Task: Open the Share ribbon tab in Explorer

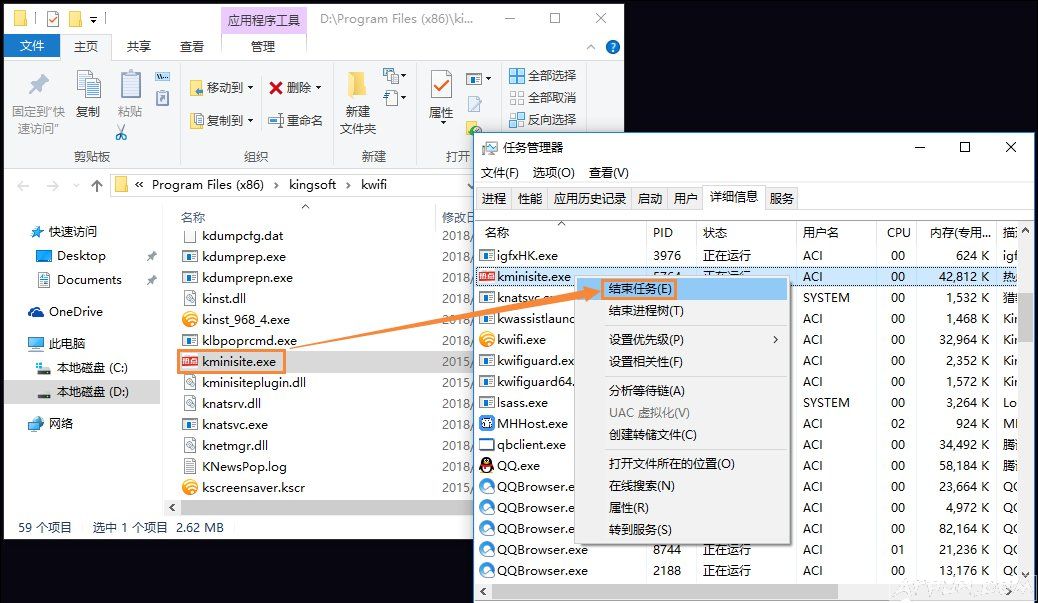Action: pyautogui.click(x=139, y=47)
